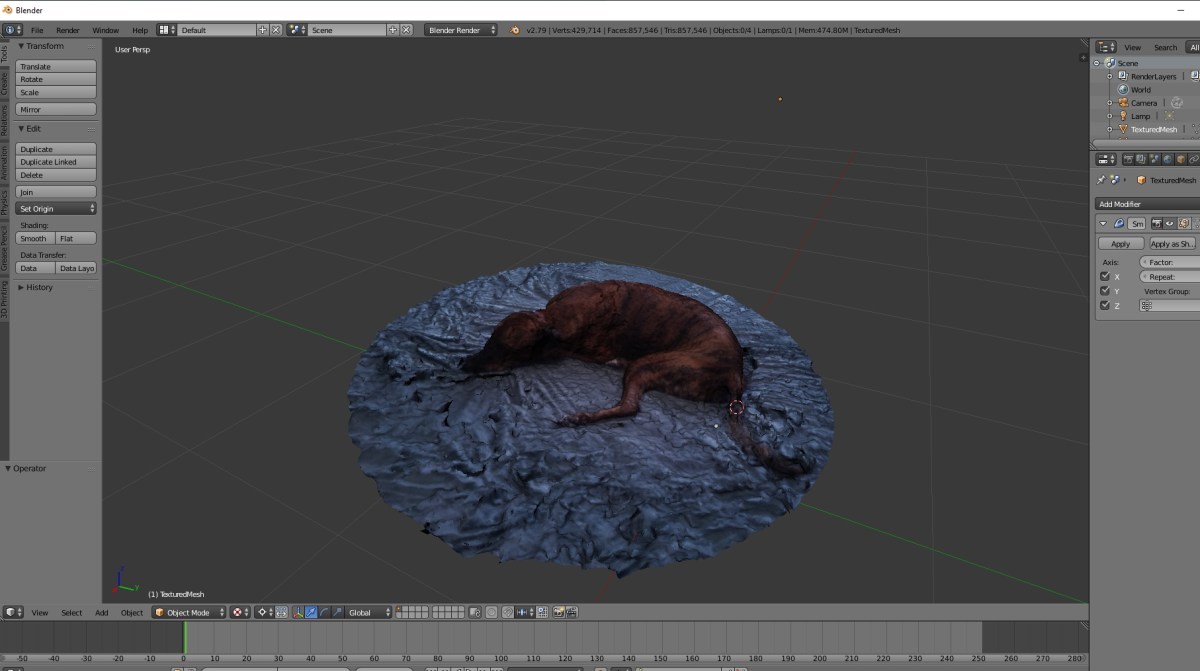Click Apply on the Mirror modifier
This screenshot has height=671, width=1200.
click(x=1120, y=243)
